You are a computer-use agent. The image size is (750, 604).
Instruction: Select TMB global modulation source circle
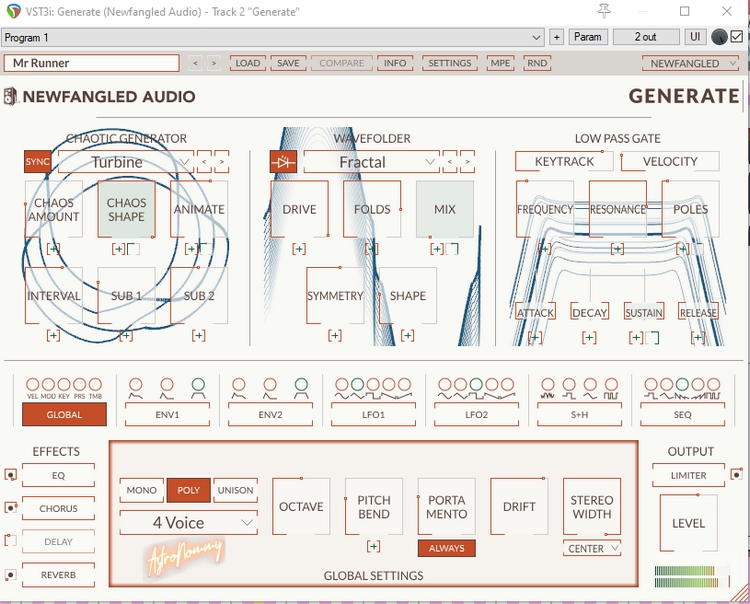pos(95,384)
